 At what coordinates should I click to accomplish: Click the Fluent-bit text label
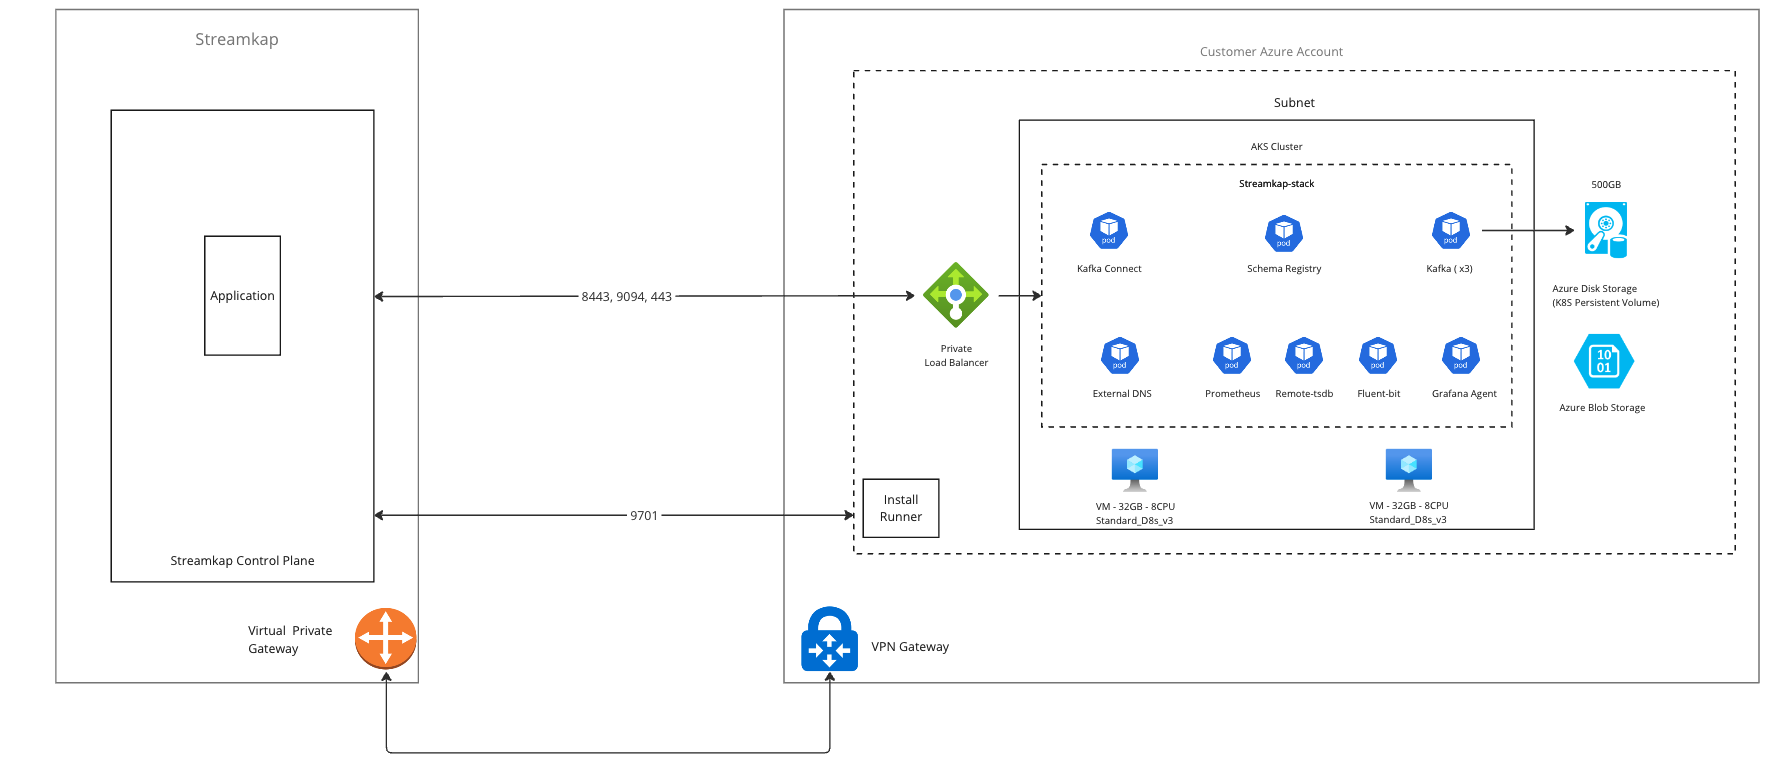click(x=1378, y=394)
